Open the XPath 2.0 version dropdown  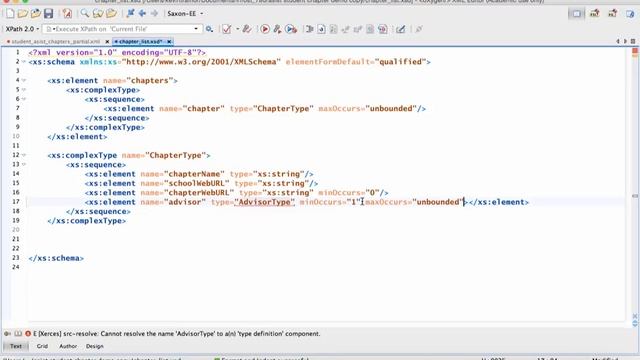(x=22, y=29)
